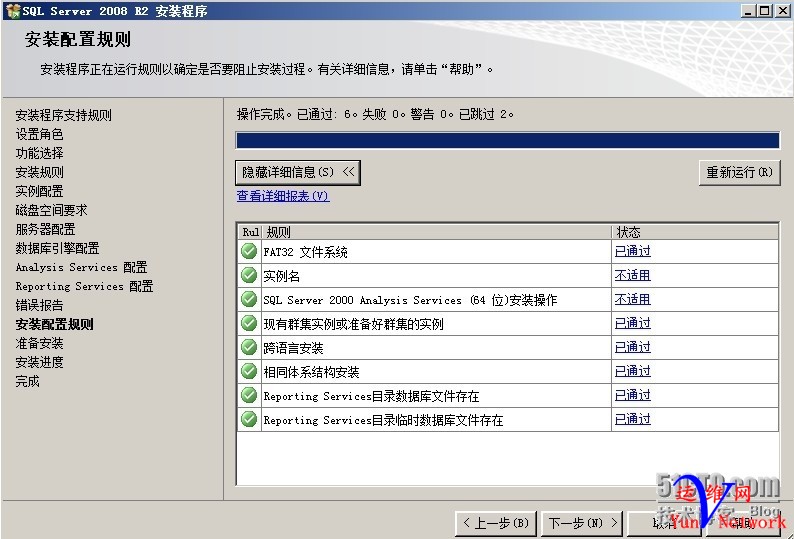Proceed with 下一步(N) button
The height and width of the screenshot is (539, 794).
point(583,523)
